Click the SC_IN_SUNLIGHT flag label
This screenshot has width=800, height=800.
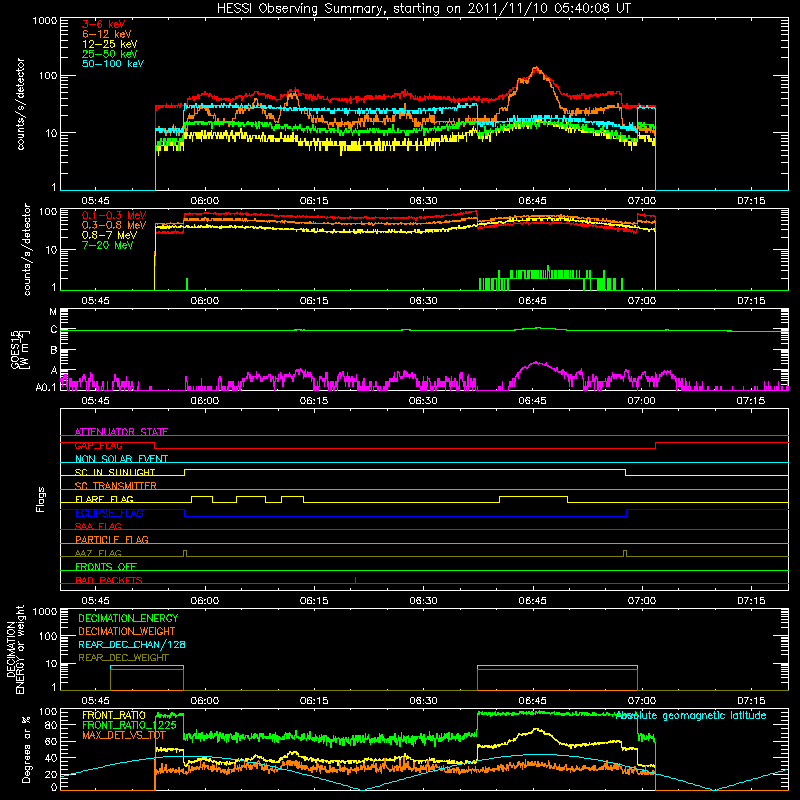115,472
